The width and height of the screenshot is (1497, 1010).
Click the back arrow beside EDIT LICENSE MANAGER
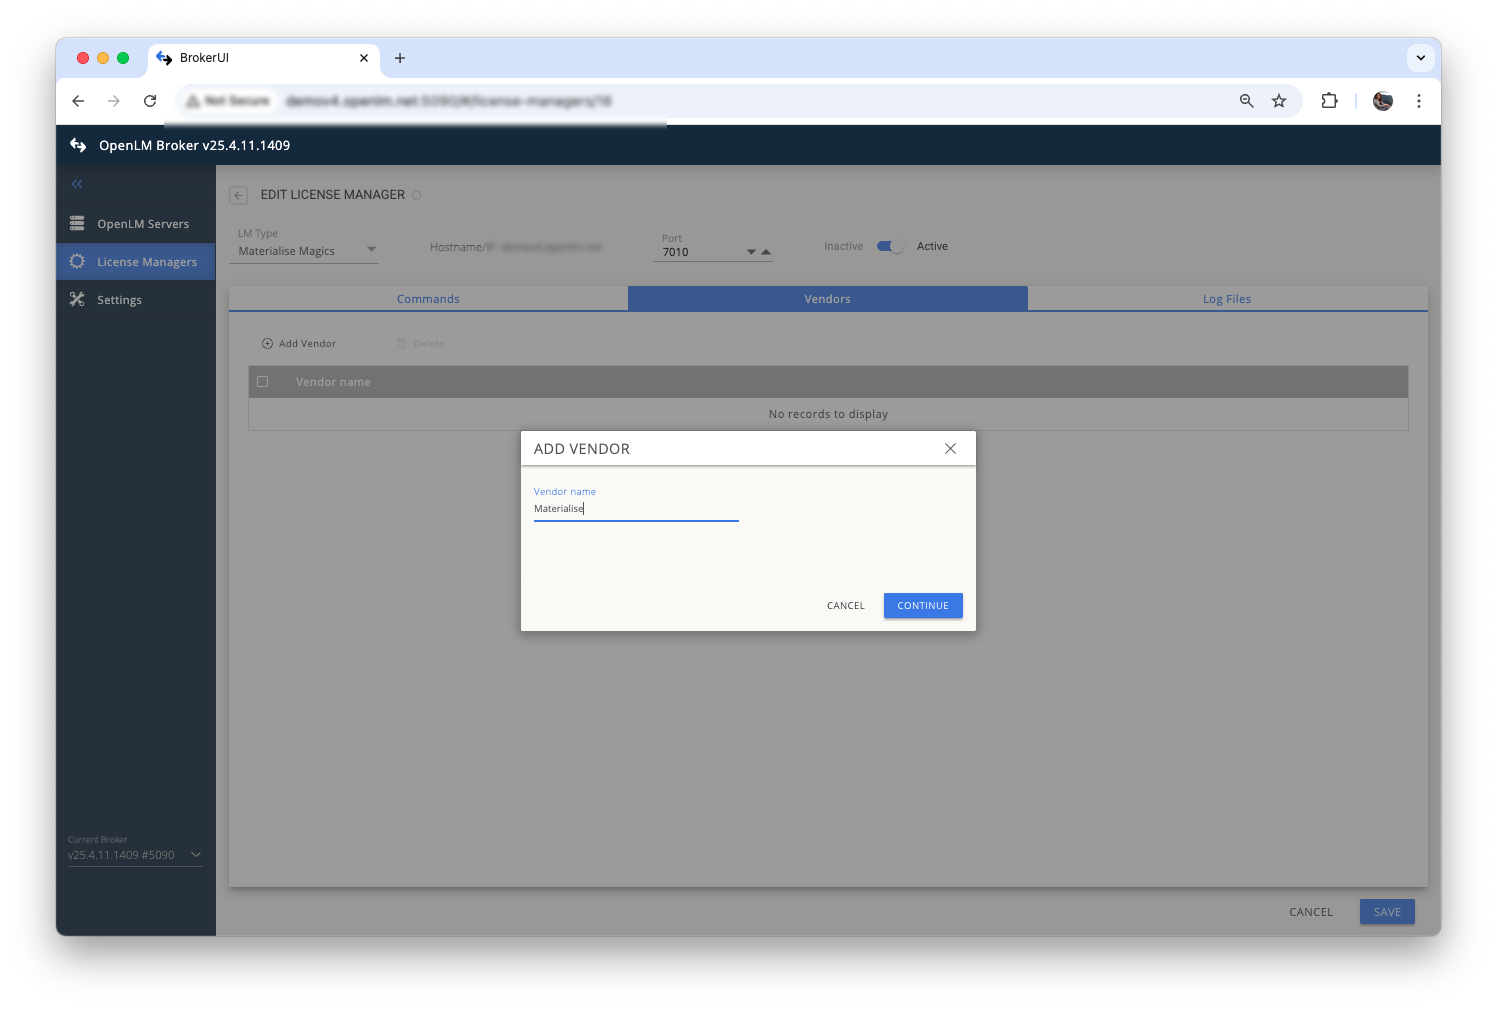(238, 195)
